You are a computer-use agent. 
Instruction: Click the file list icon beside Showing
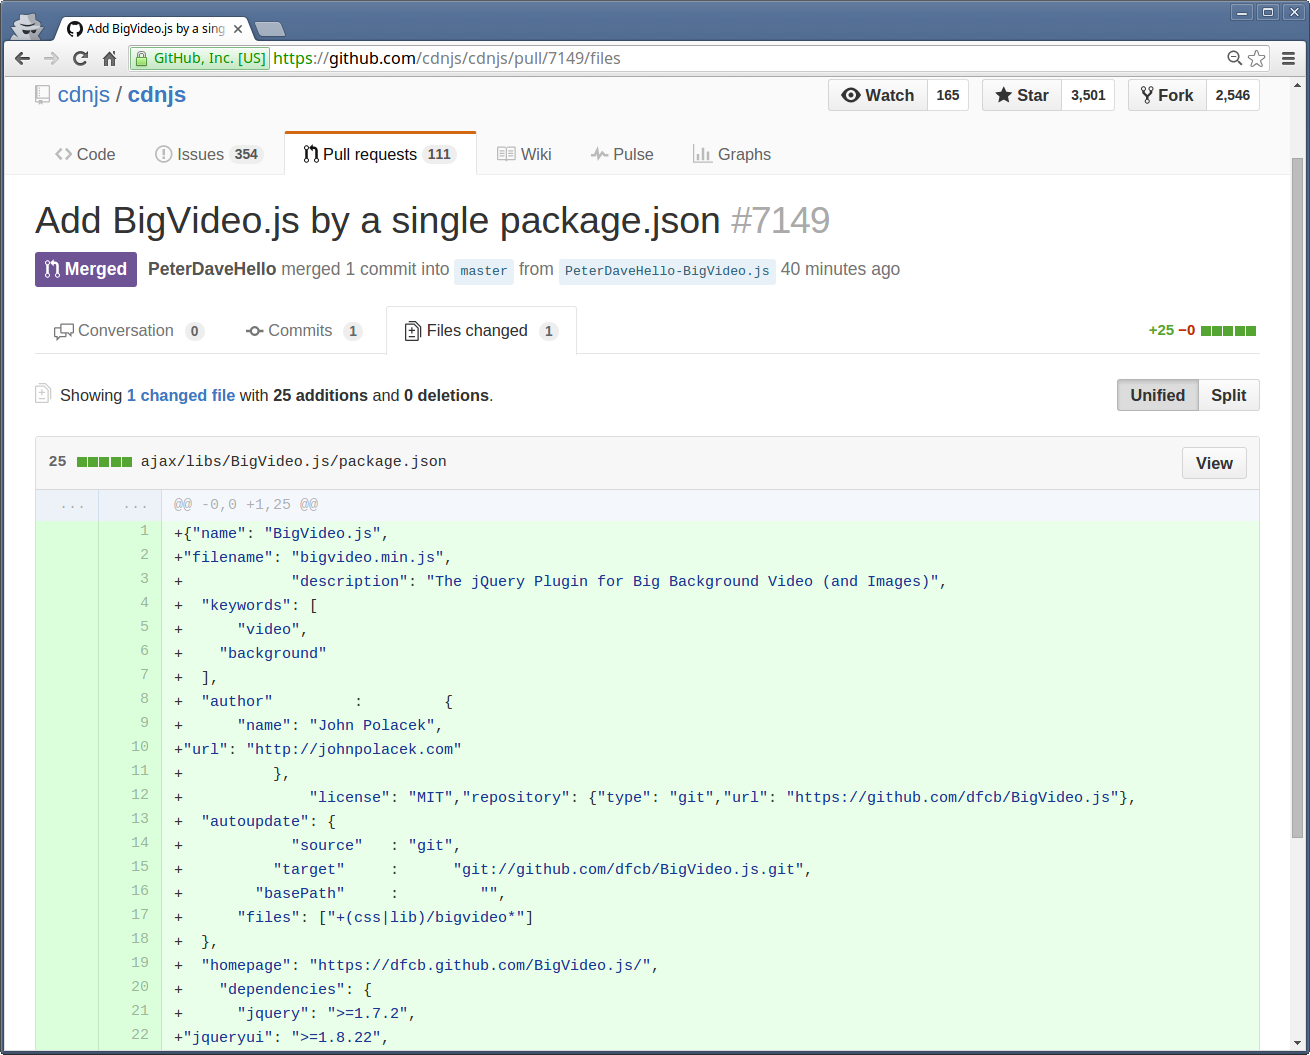point(43,394)
